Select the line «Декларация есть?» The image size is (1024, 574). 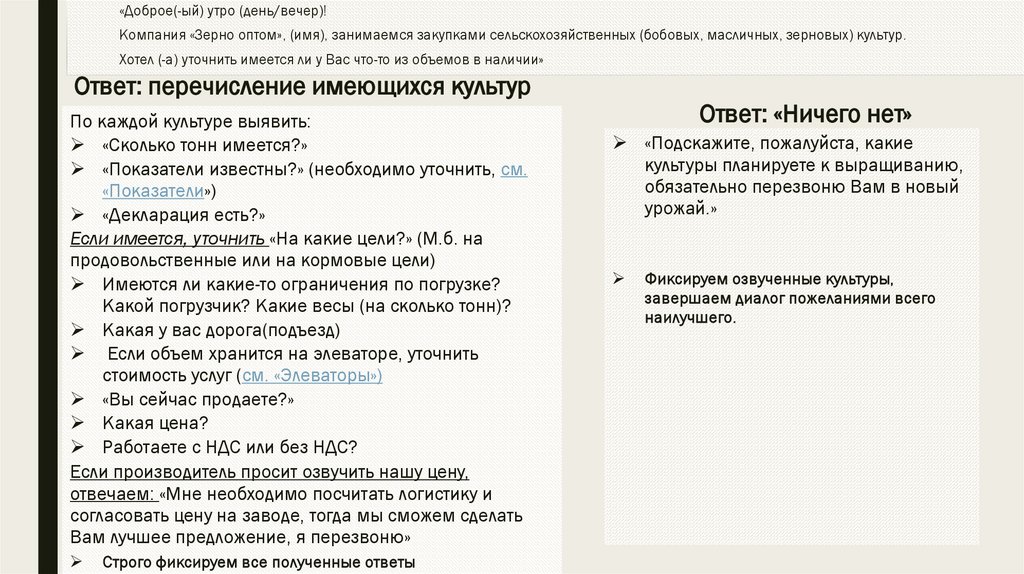click(x=184, y=215)
